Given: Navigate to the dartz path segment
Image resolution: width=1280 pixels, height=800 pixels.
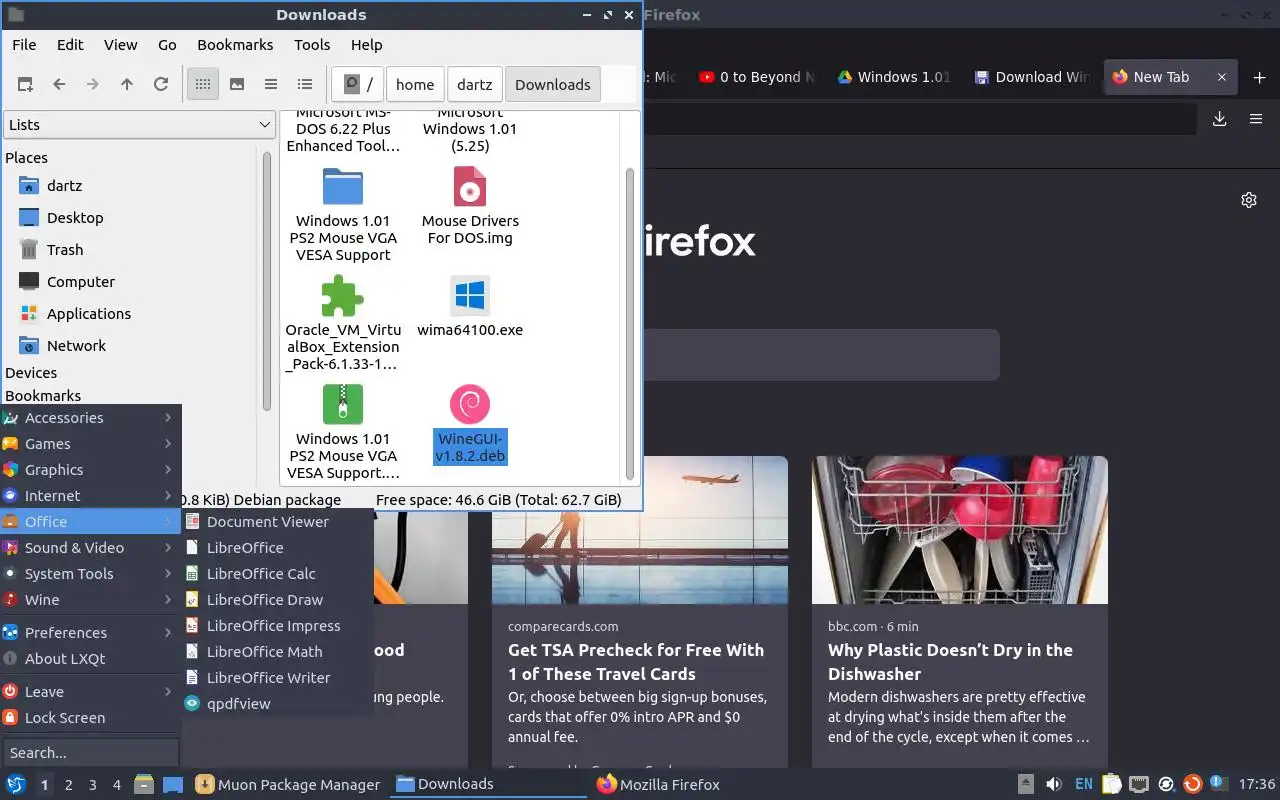Looking at the screenshot, I should click(475, 85).
